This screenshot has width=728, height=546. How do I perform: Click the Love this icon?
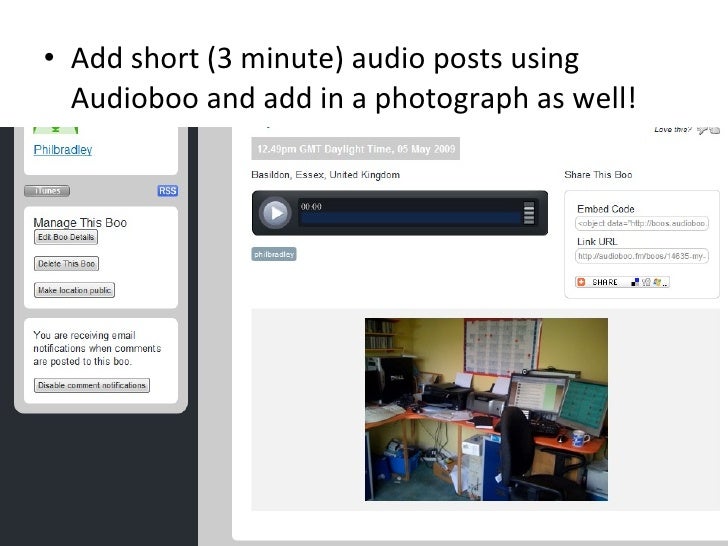pyautogui.click(x=708, y=130)
